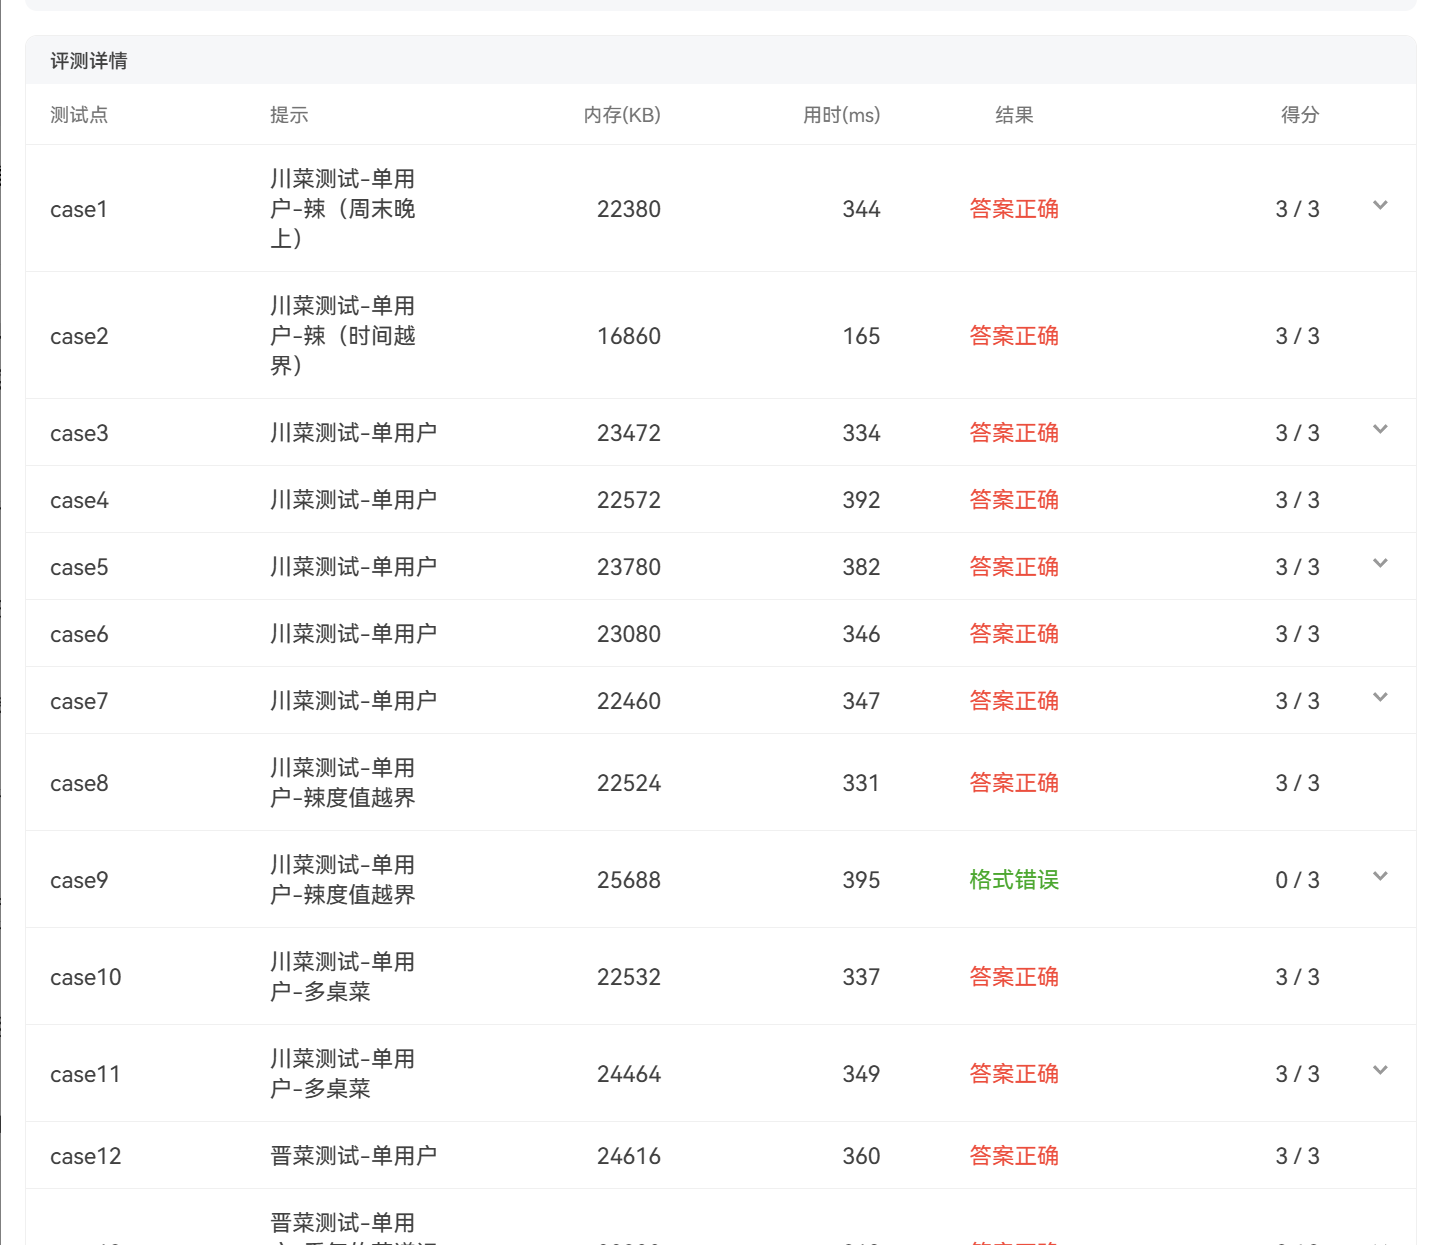This screenshot has height=1245, width=1438.
Task: Click the 提示 column header
Action: click(x=289, y=115)
